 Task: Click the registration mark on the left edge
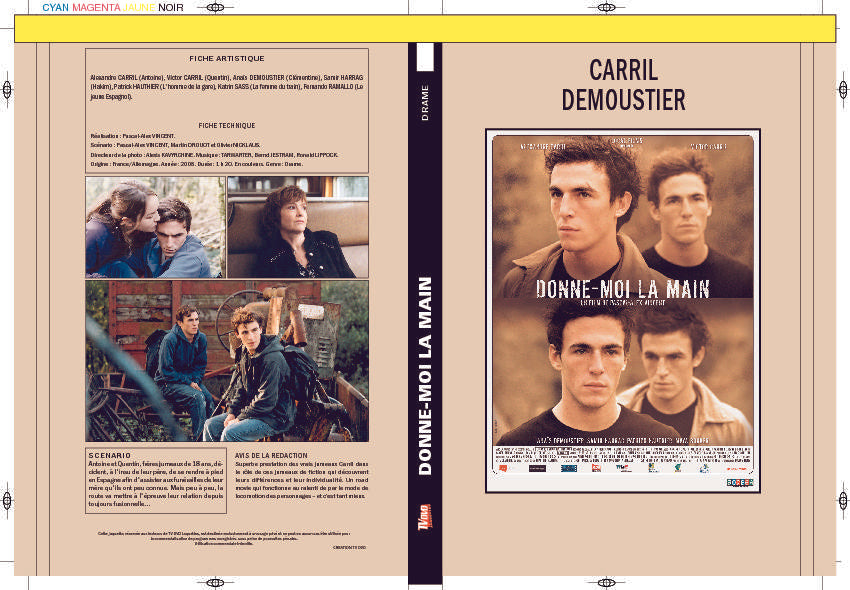coord(7,88)
